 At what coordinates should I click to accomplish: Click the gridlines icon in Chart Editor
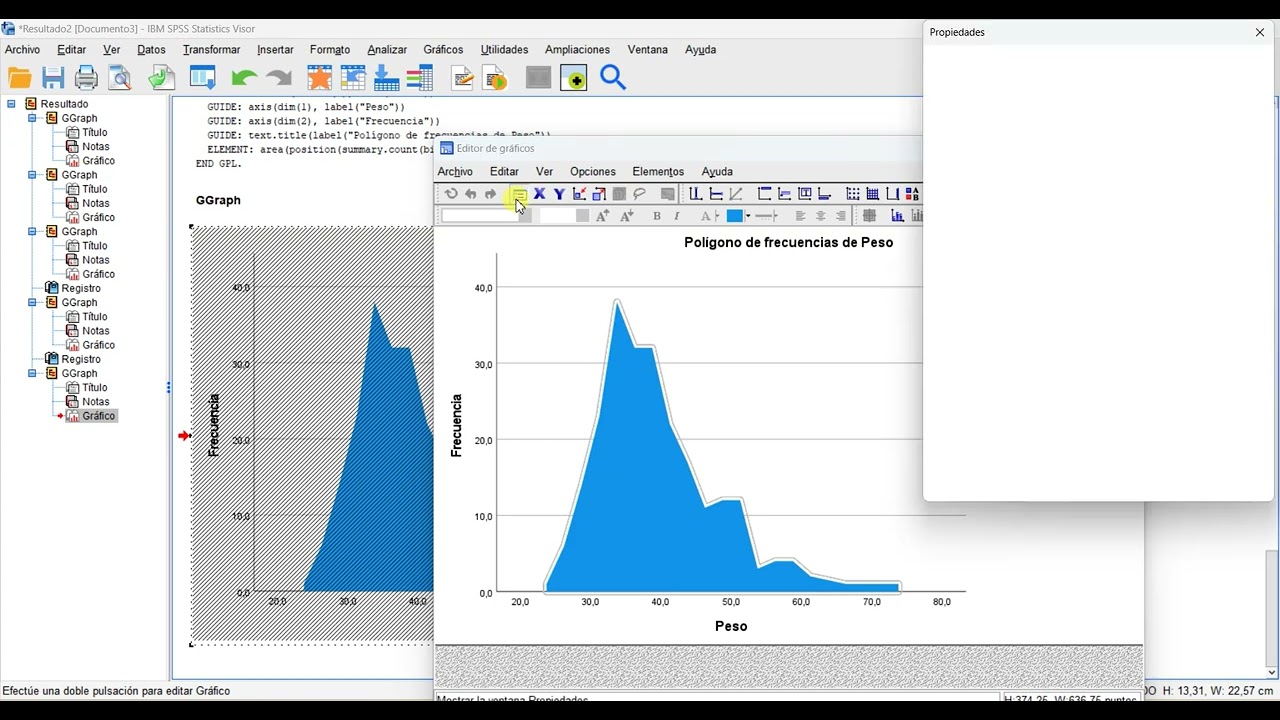[x=872, y=194]
